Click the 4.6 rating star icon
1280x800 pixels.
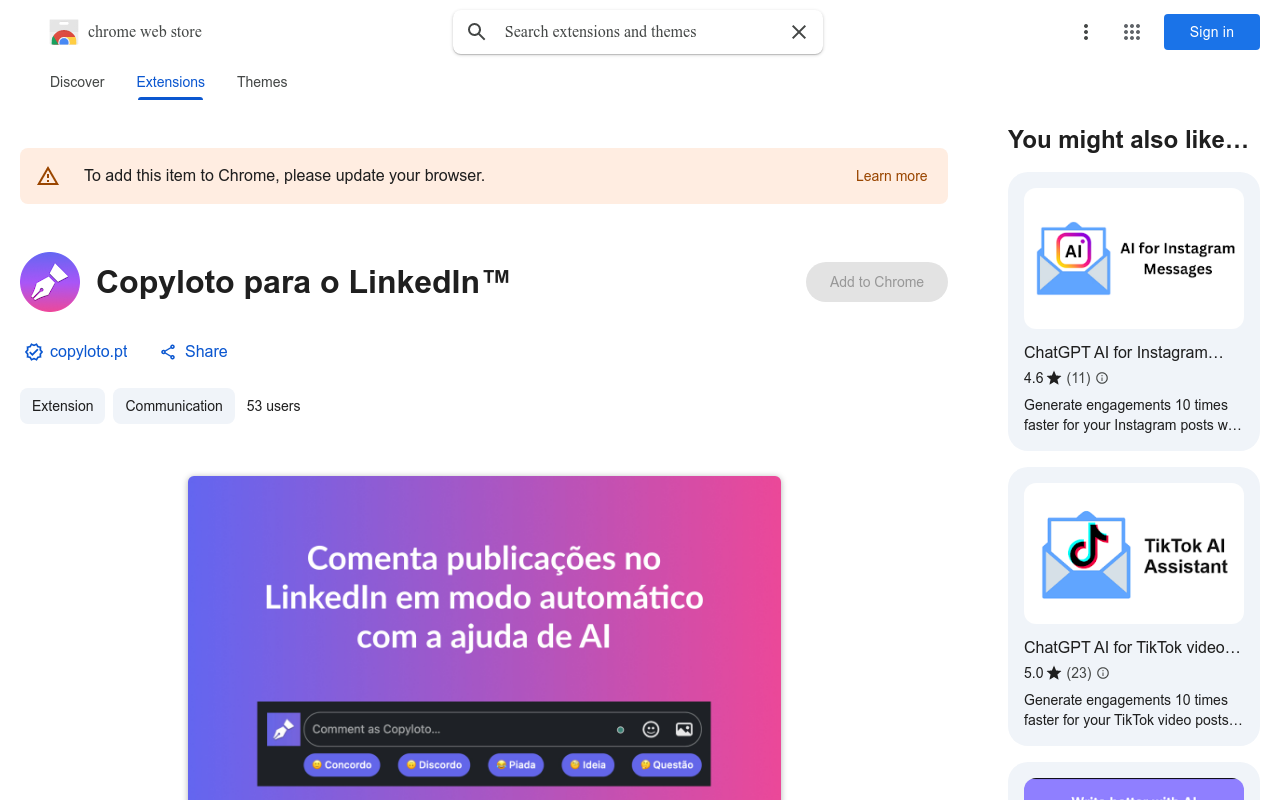(1054, 378)
